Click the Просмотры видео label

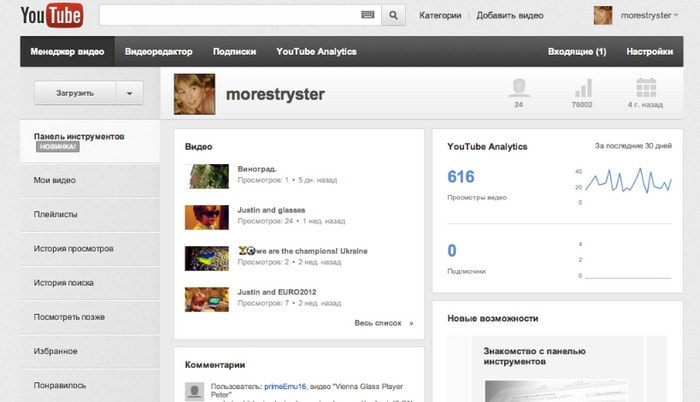pos(477,197)
